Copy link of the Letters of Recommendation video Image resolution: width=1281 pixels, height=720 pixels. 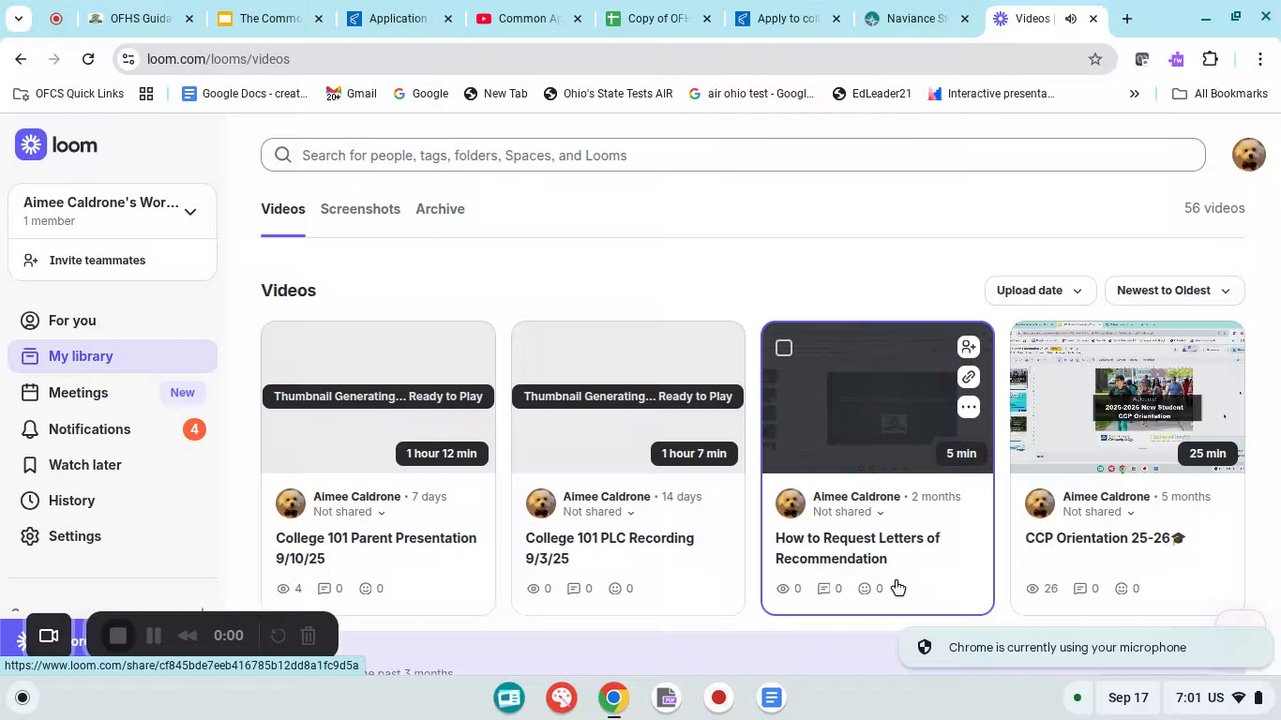point(968,377)
